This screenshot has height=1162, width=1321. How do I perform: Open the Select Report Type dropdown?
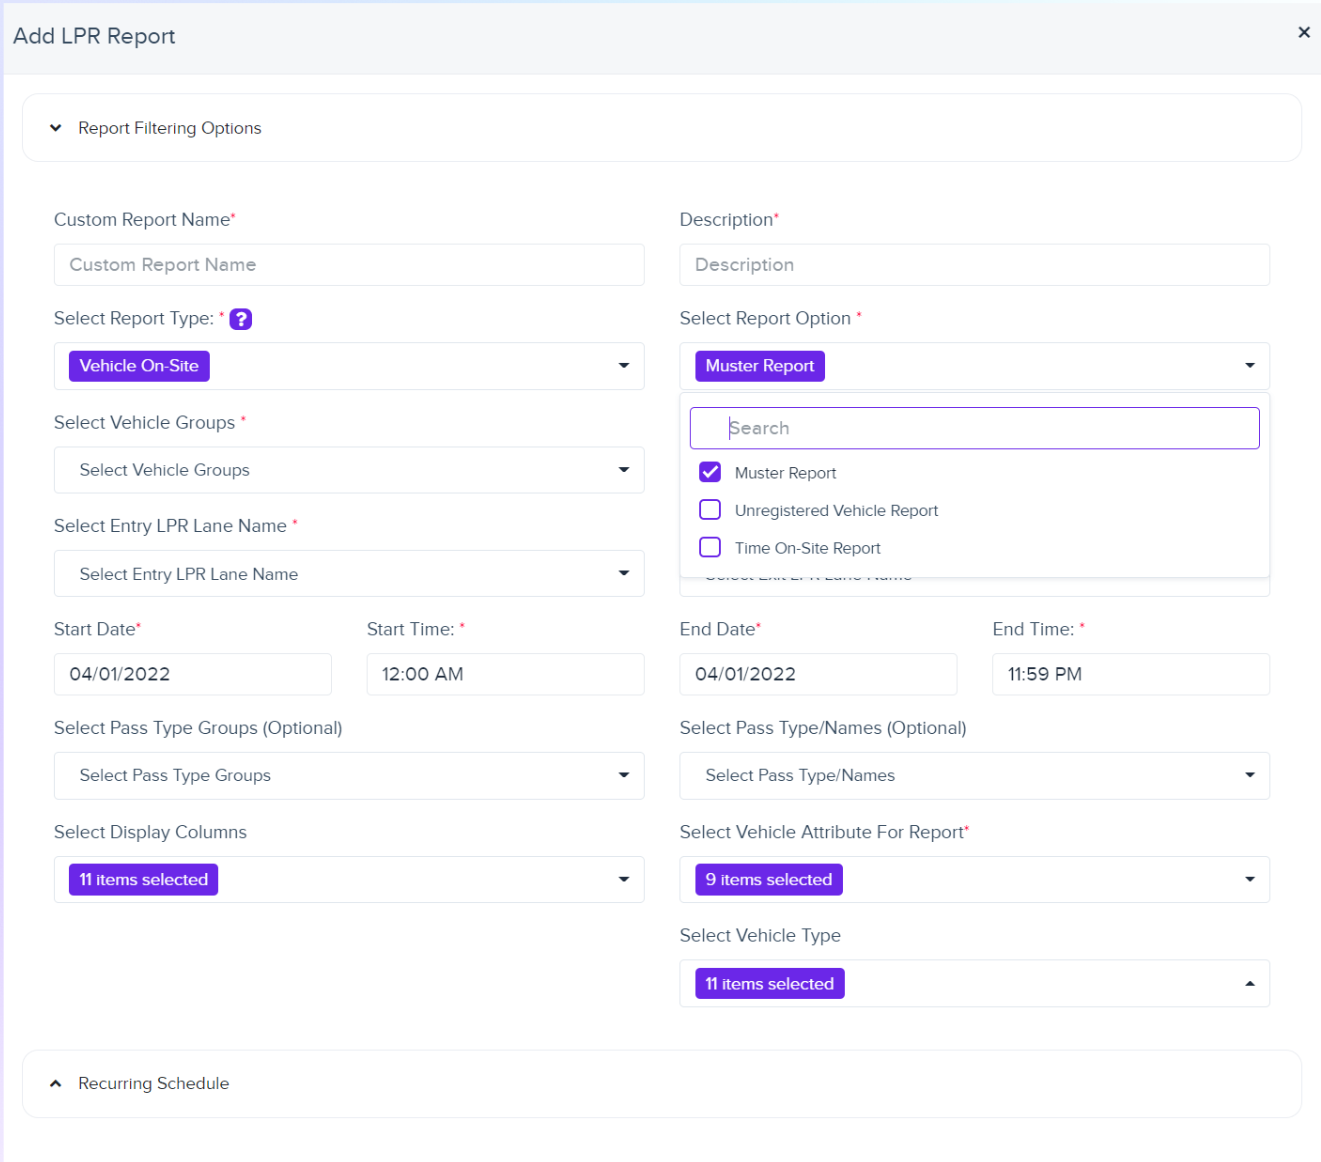coord(624,365)
